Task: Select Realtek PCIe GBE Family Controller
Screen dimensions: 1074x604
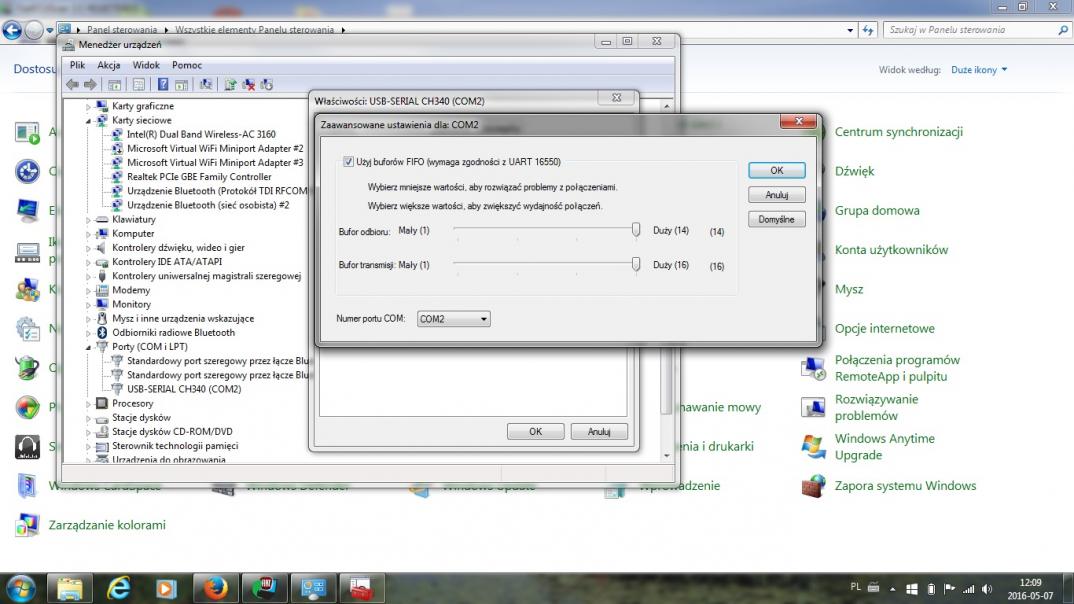Action: [199, 177]
